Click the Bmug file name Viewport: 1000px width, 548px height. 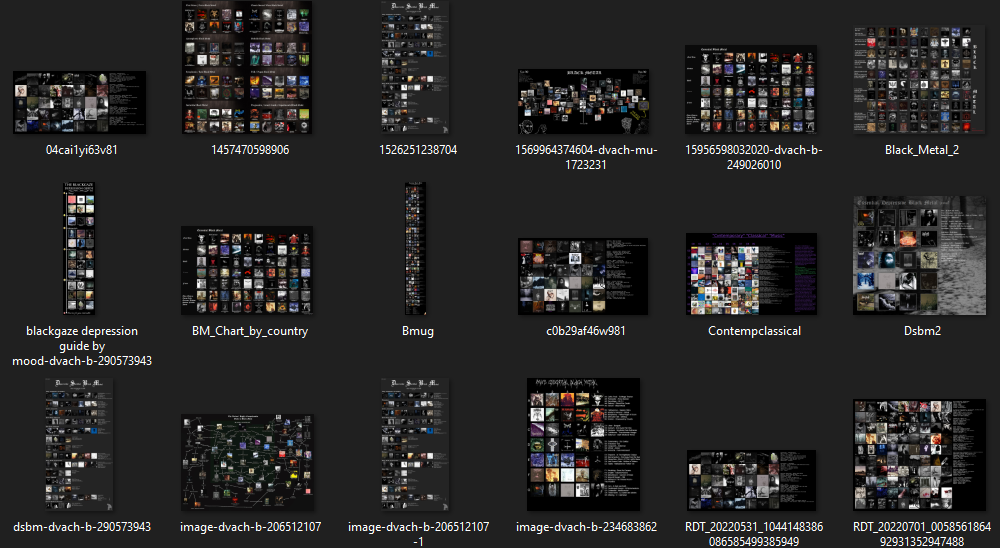coord(418,331)
